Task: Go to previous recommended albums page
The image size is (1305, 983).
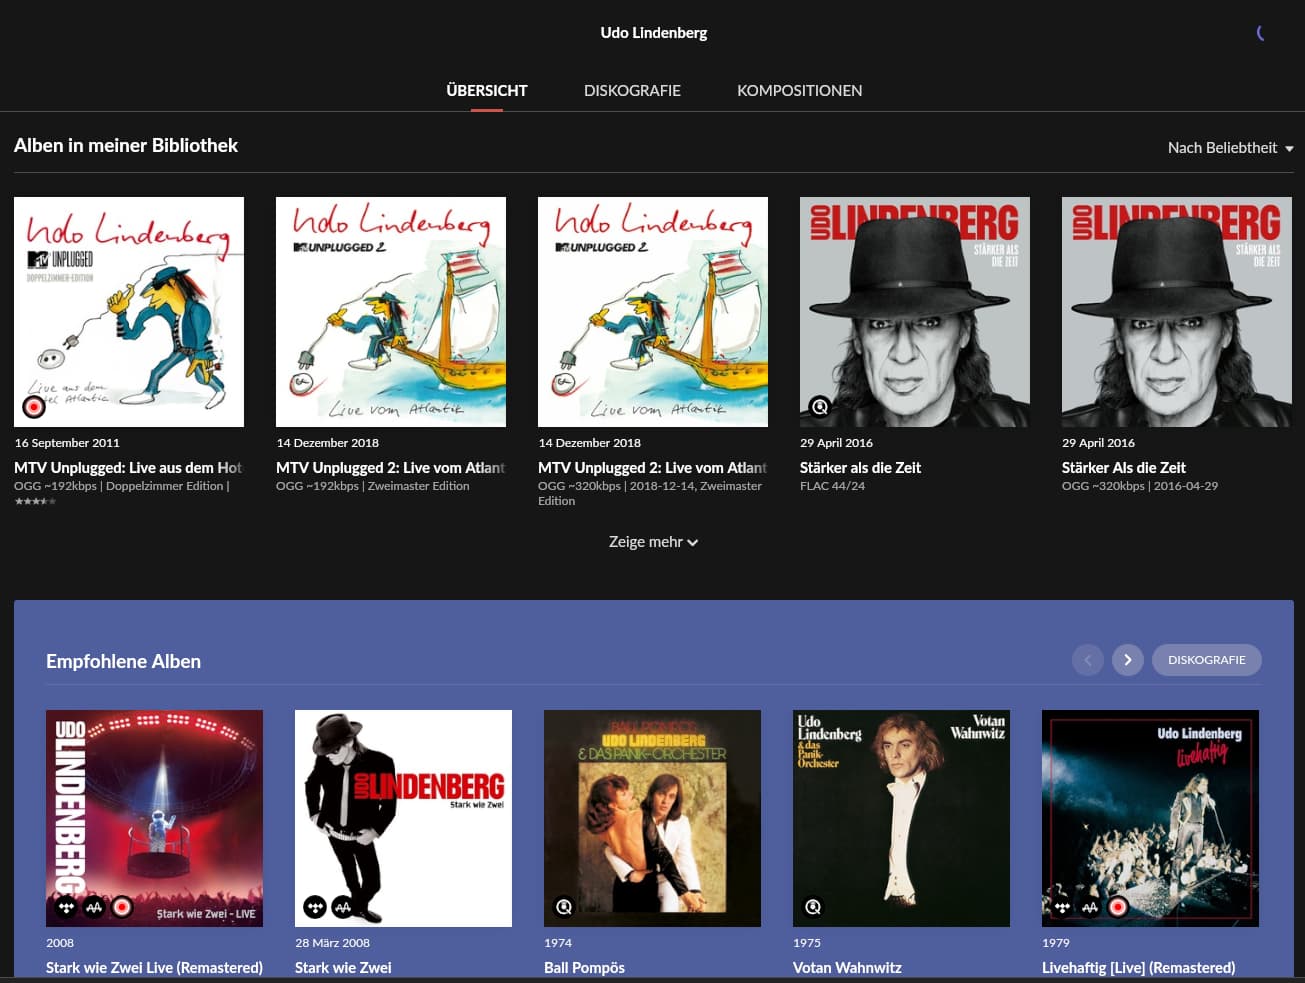Action: tap(1087, 660)
